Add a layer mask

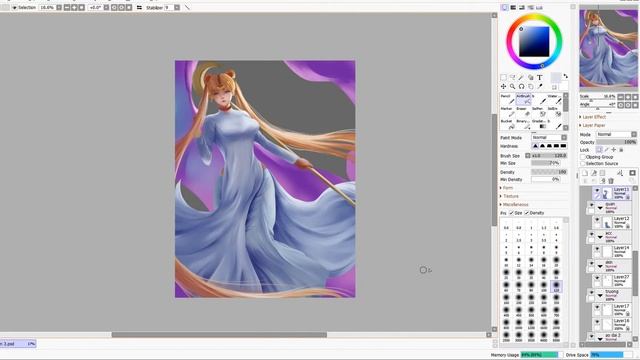pyautogui.click(x=633, y=173)
